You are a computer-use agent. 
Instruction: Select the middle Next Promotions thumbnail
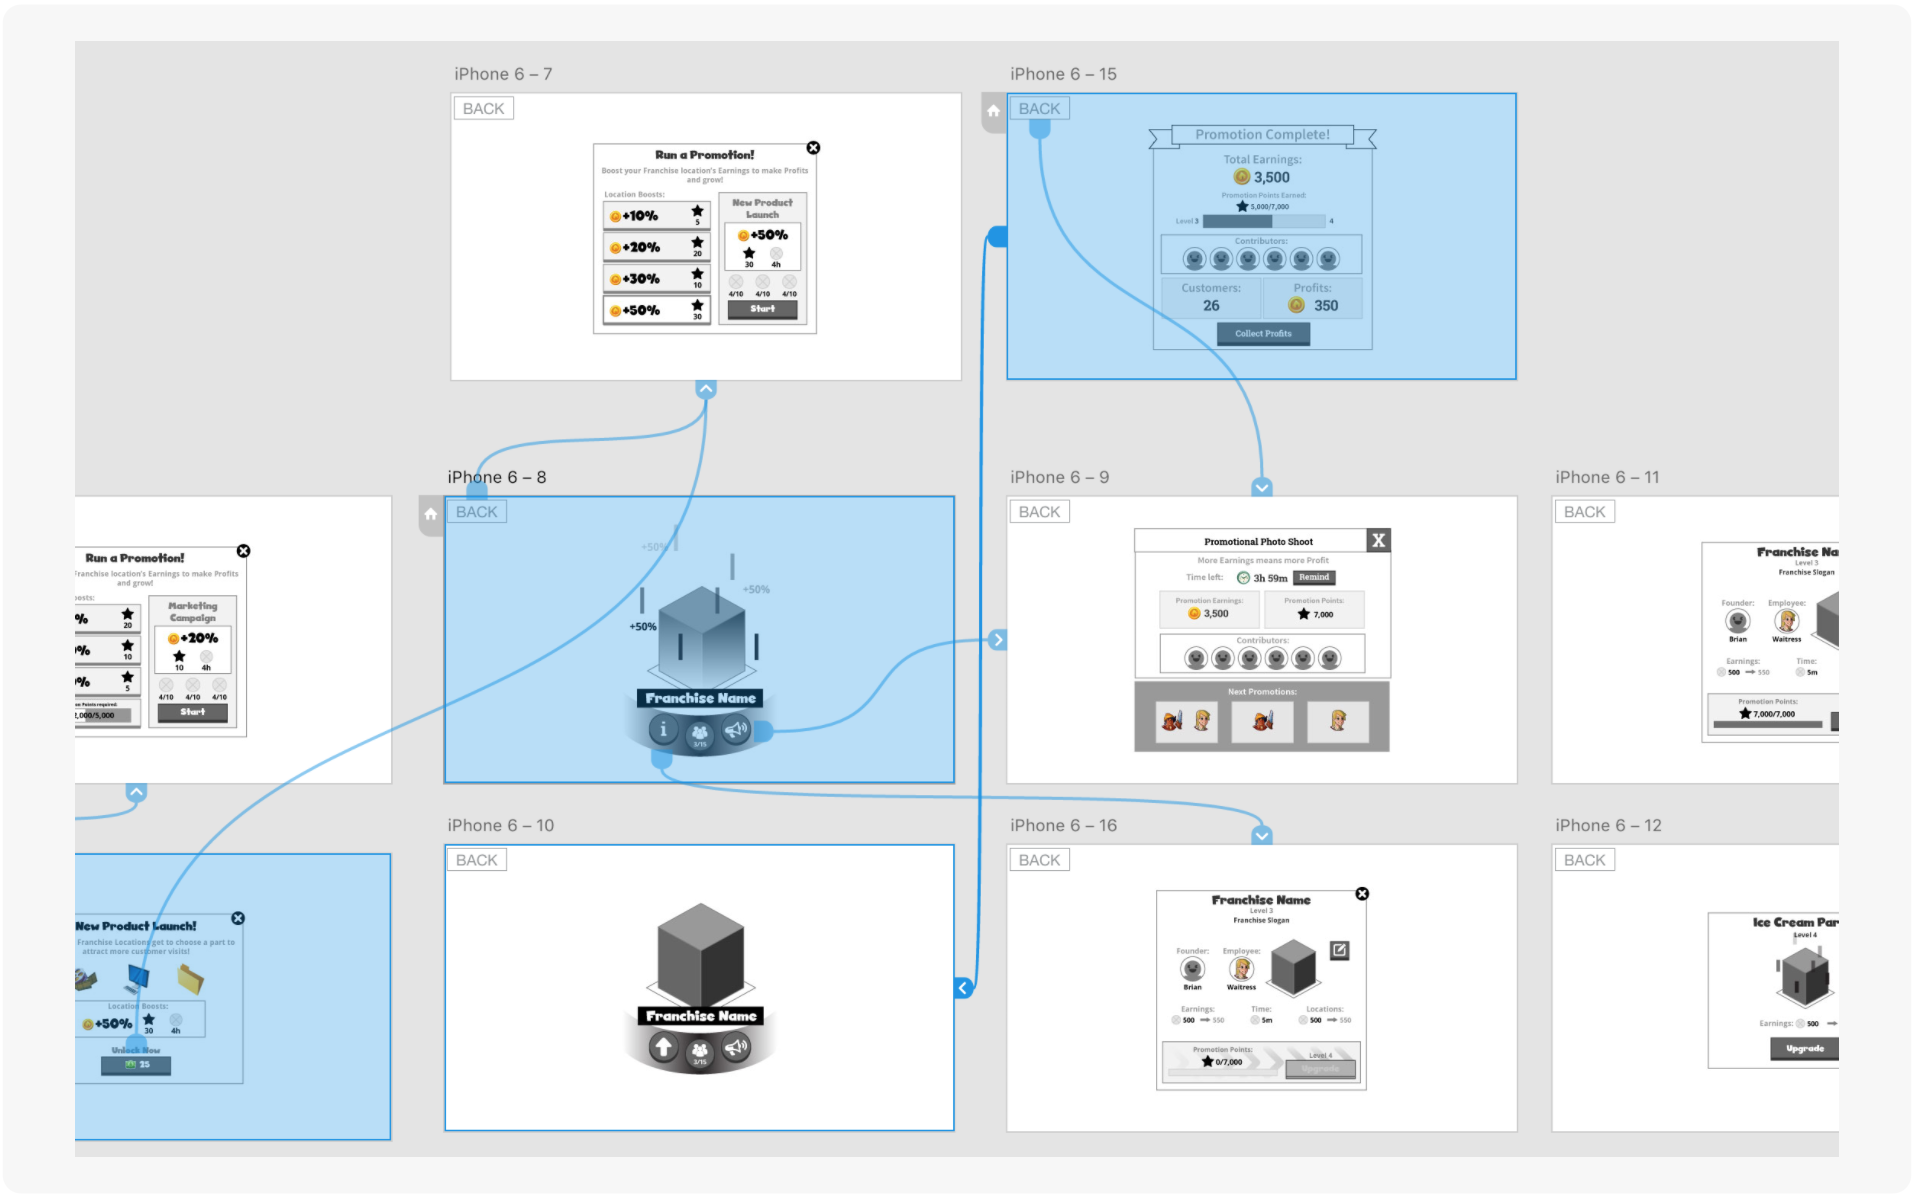click(x=1262, y=721)
